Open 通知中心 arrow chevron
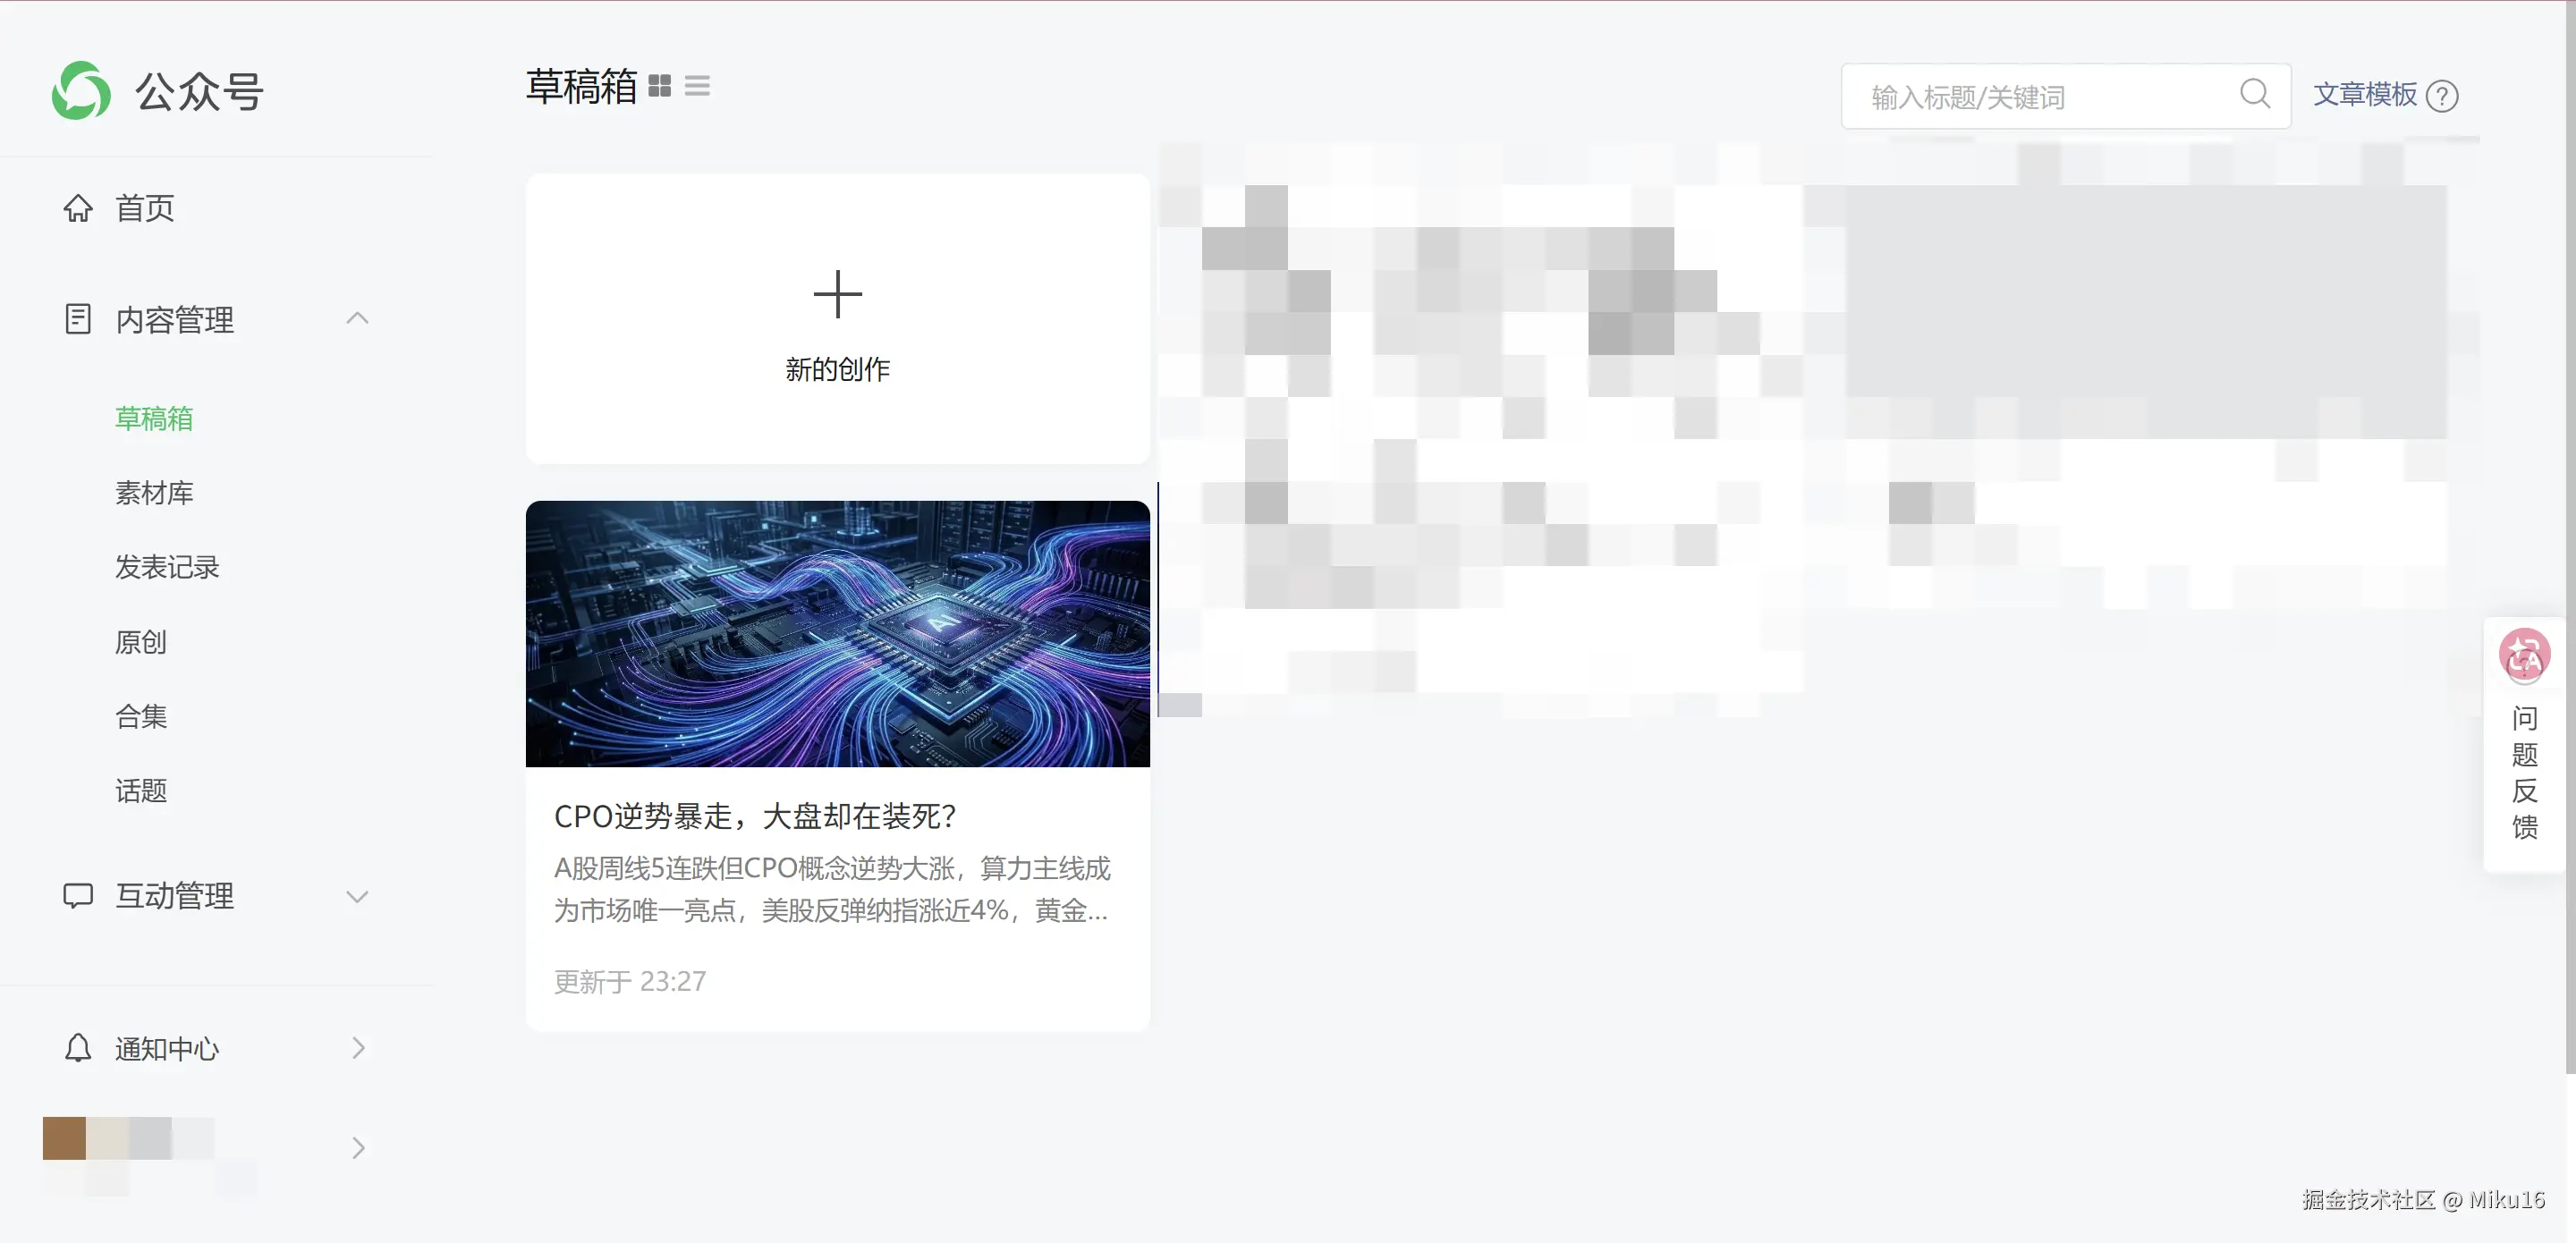Viewport: 2576px width, 1243px height. pyautogui.click(x=358, y=1048)
